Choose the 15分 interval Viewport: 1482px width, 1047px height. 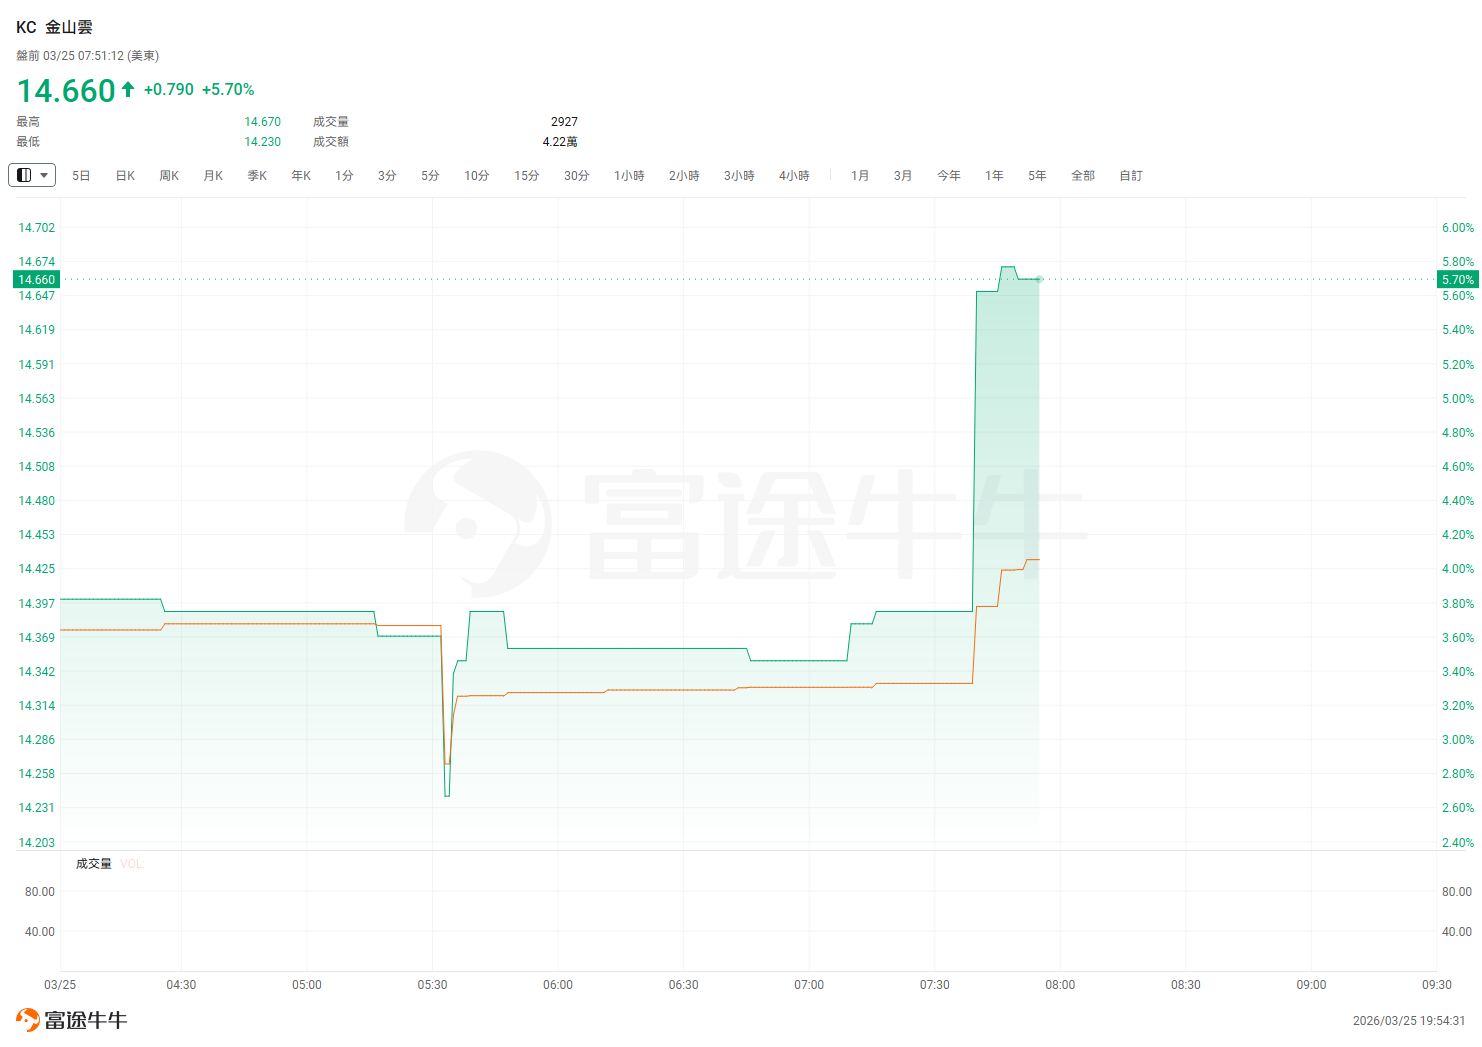527,176
